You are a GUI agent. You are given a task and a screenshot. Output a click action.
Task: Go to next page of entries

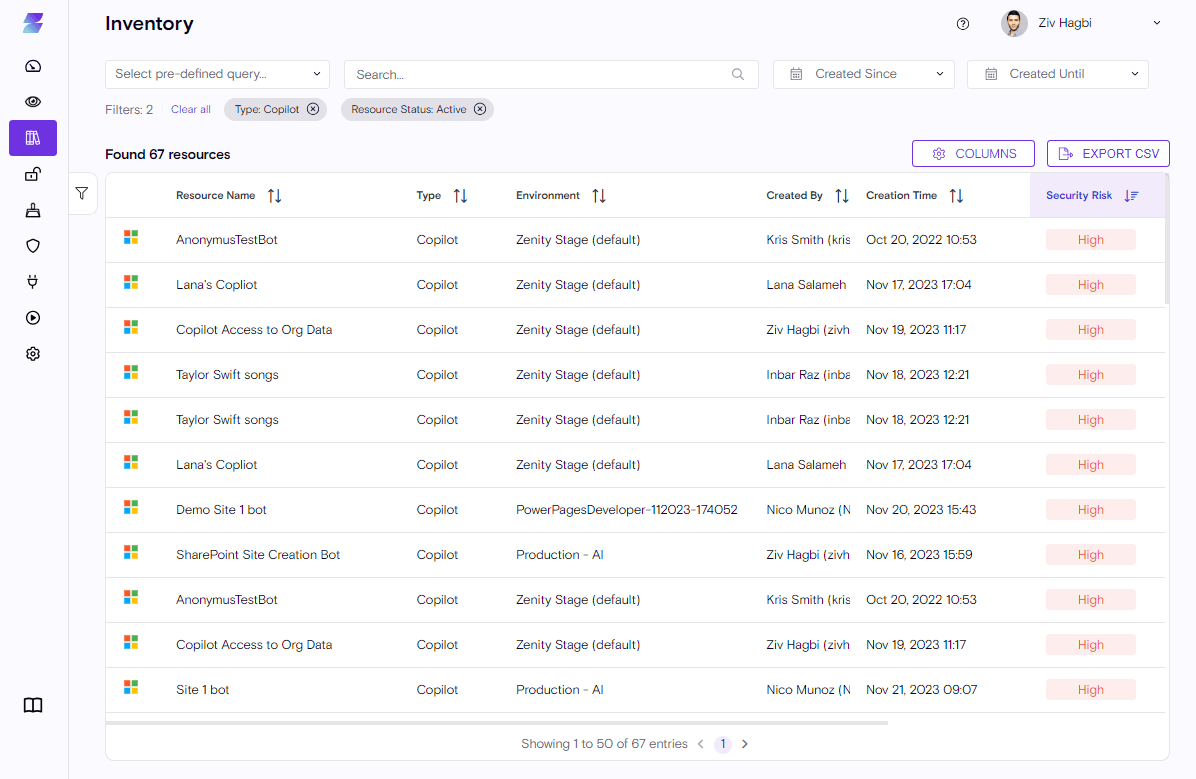coord(745,744)
